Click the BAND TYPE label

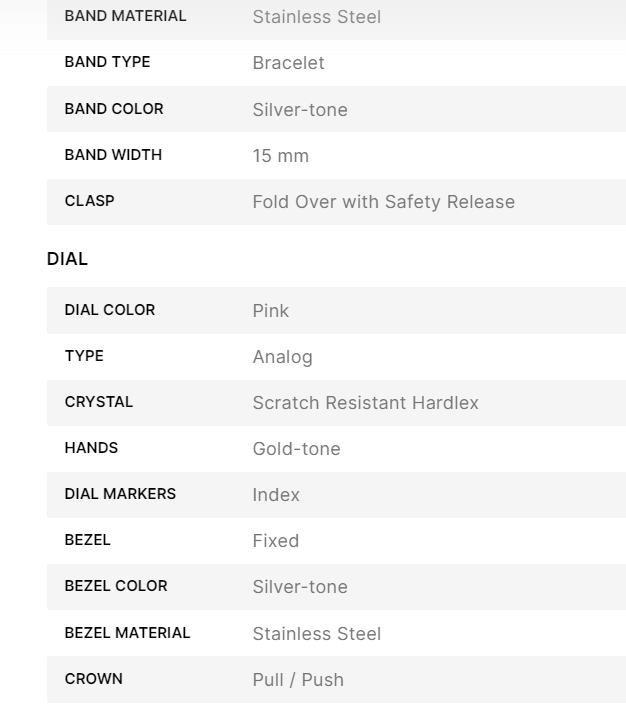pos(107,62)
